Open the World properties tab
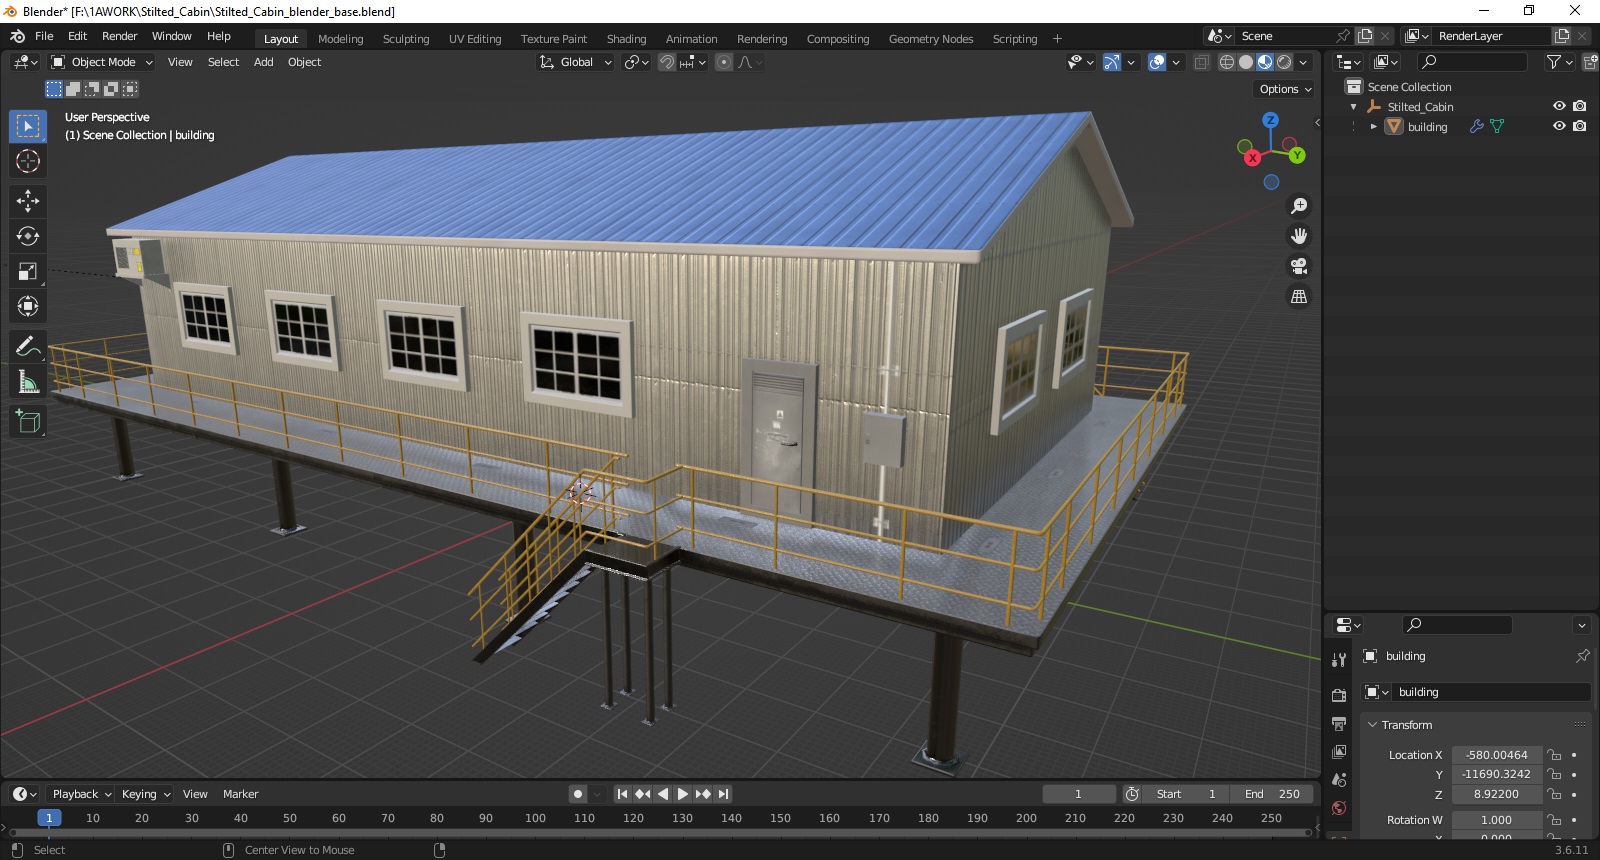1600x860 pixels. (1339, 807)
